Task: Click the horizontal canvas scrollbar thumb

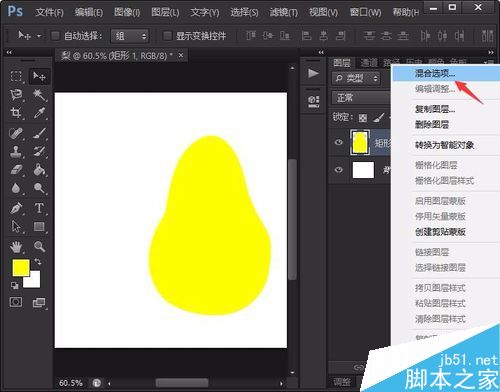Action: (182, 383)
